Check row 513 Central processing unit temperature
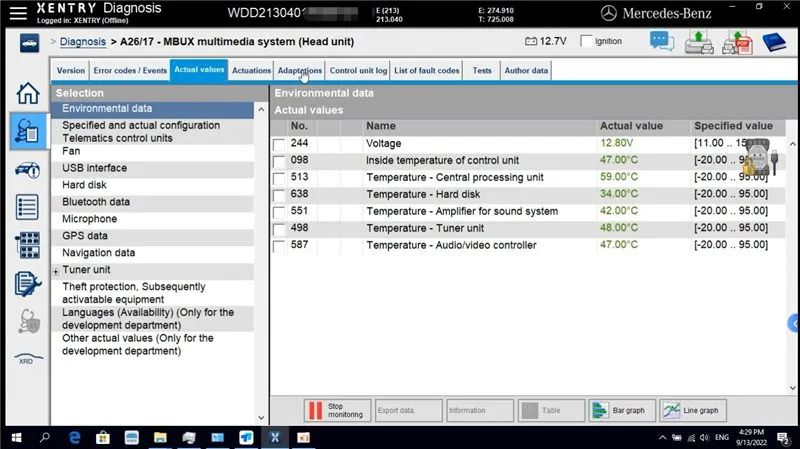 point(279,179)
